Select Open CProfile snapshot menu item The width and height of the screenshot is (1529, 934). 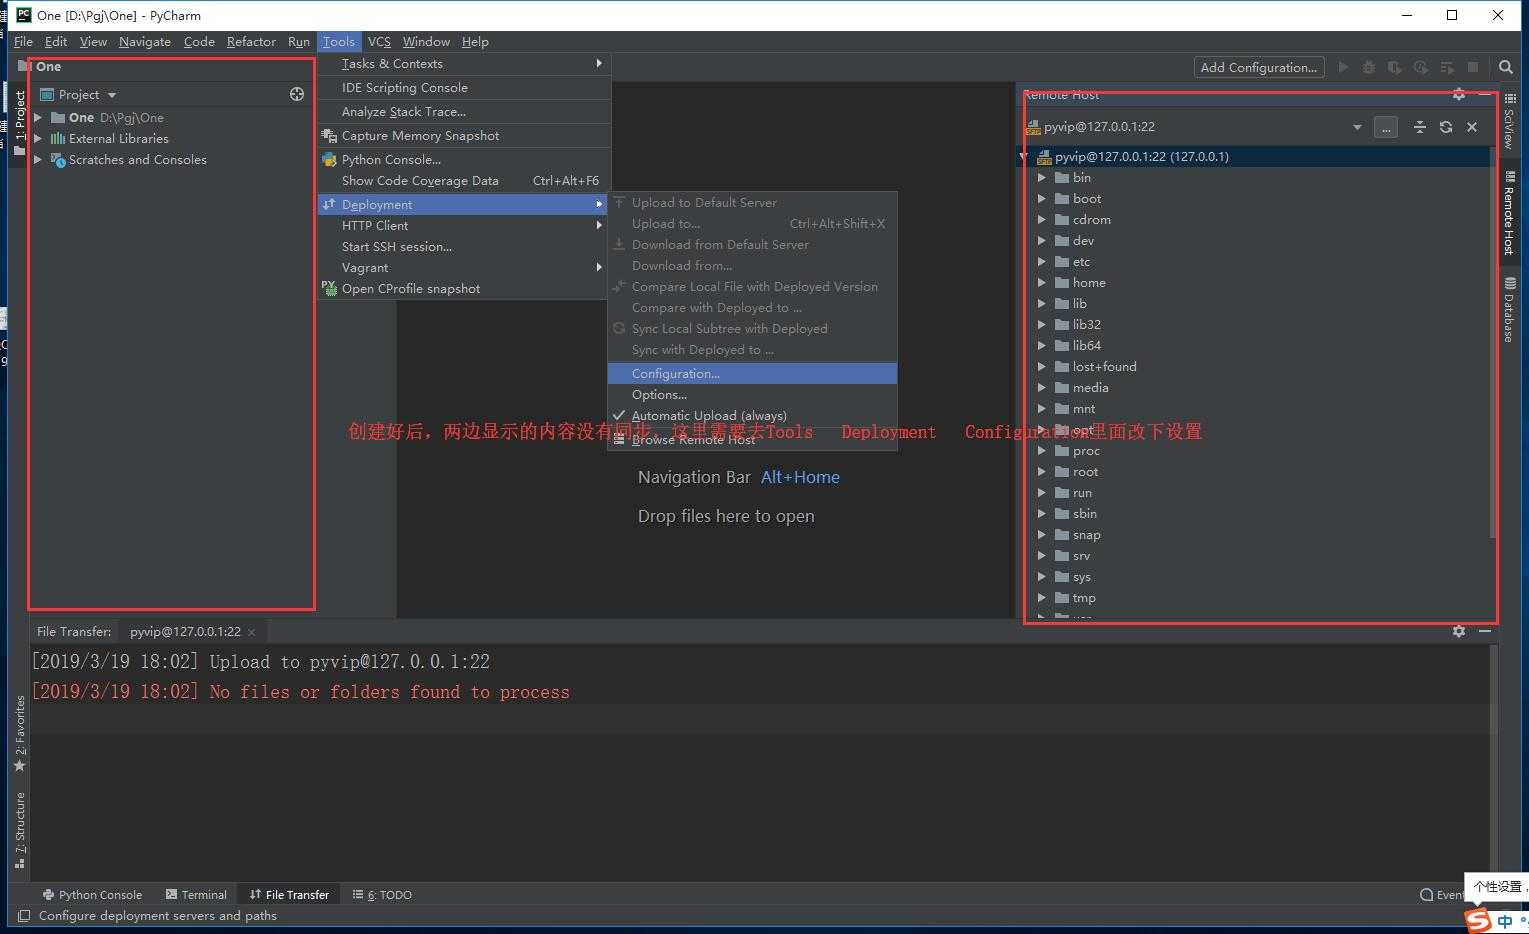pyautogui.click(x=463, y=288)
